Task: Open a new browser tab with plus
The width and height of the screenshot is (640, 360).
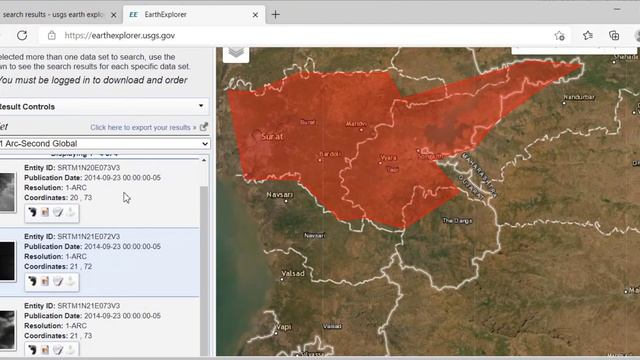Action: click(276, 15)
